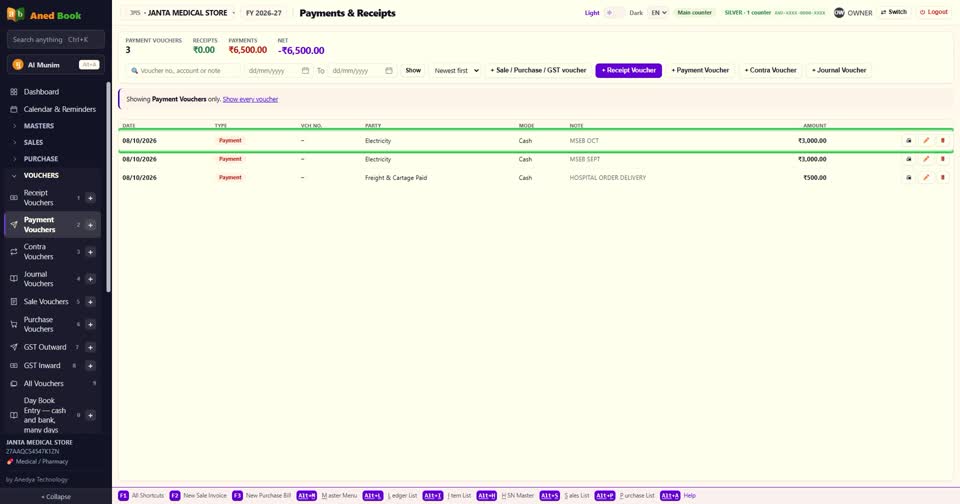
Task: Edit the MSEB OCT payment with pencil icon
Action: (x=926, y=141)
